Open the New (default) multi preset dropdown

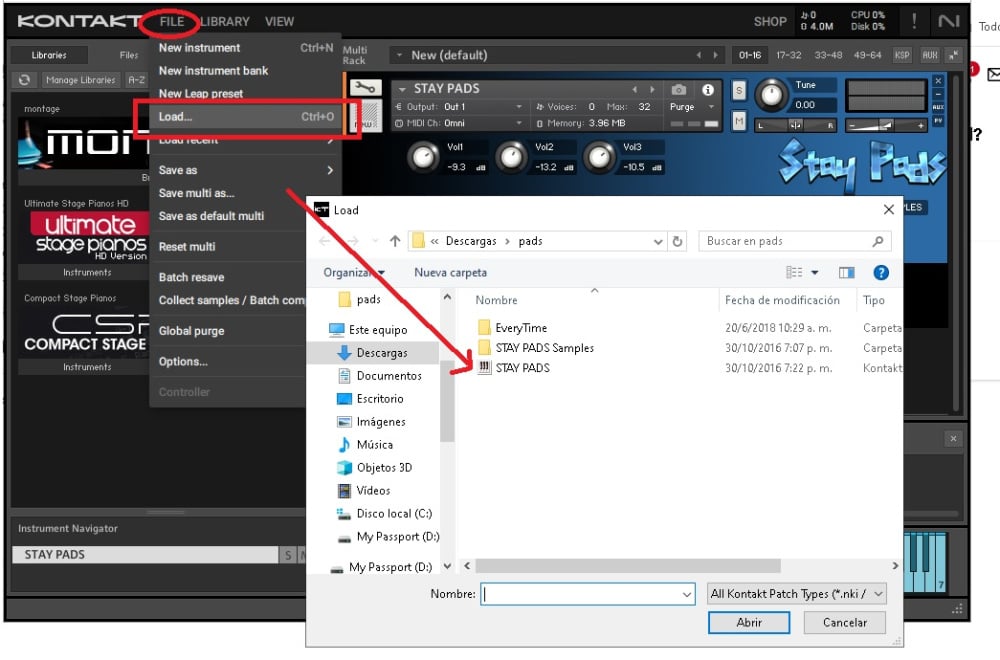tap(399, 55)
